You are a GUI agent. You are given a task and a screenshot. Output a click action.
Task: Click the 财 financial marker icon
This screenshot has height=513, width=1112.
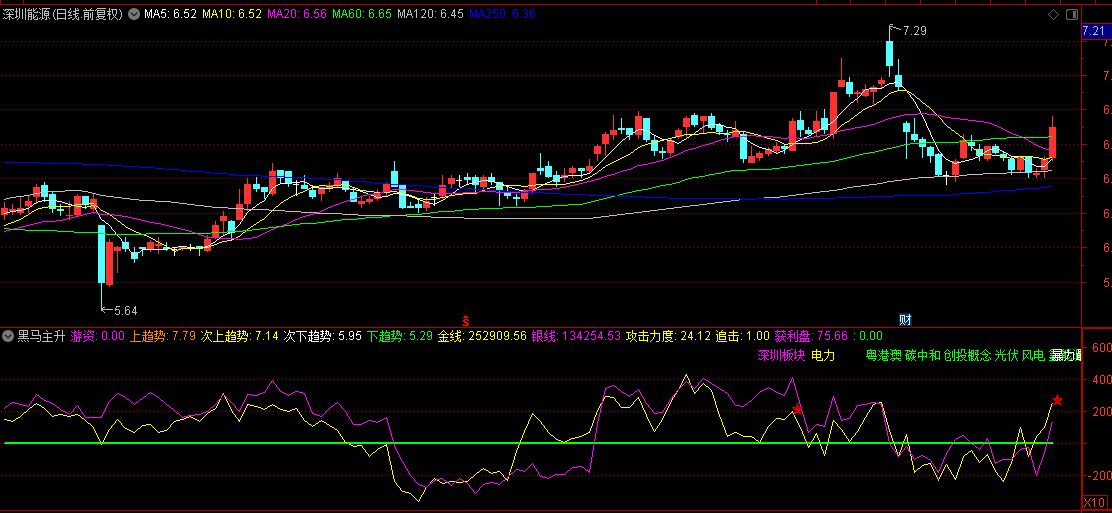tap(904, 319)
